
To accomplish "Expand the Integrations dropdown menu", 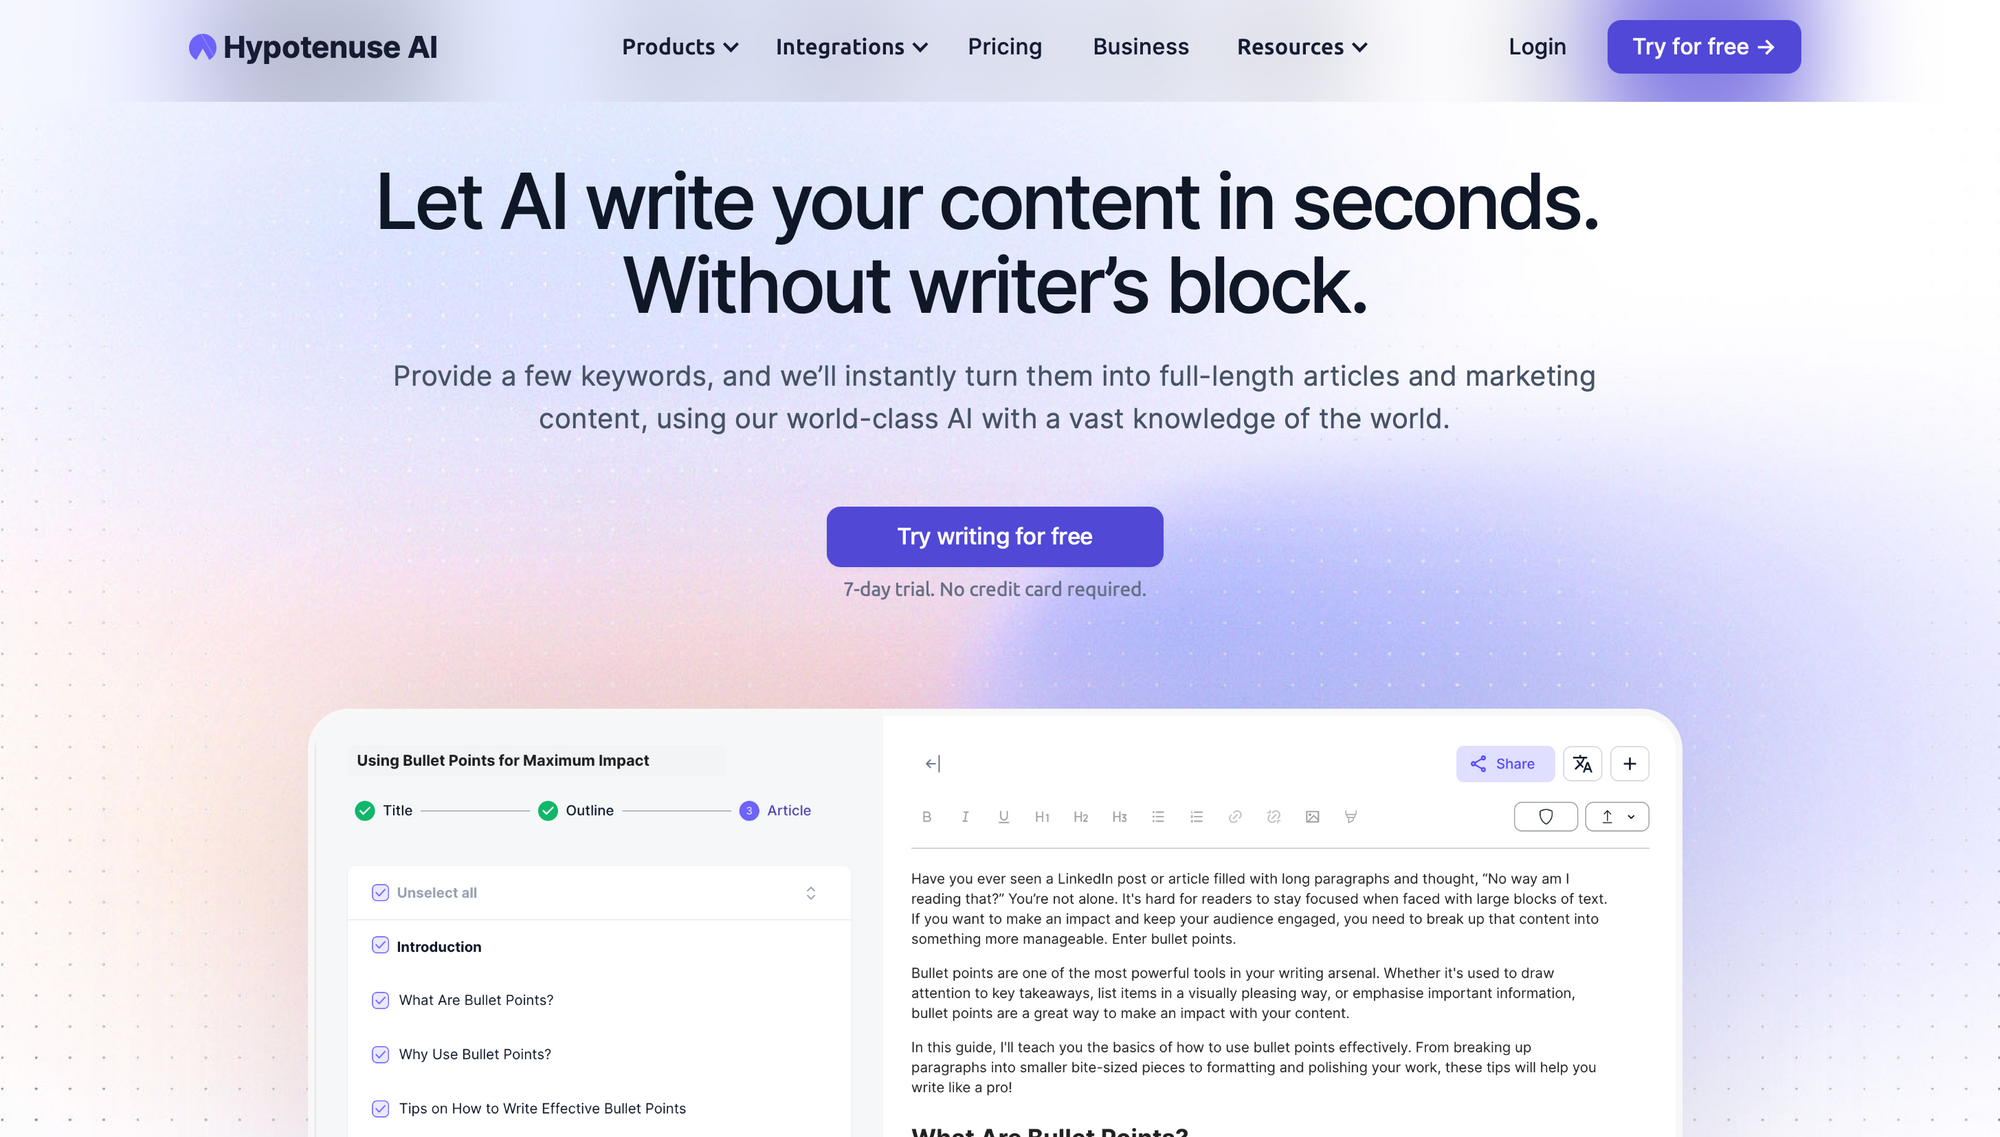I will (x=848, y=47).
